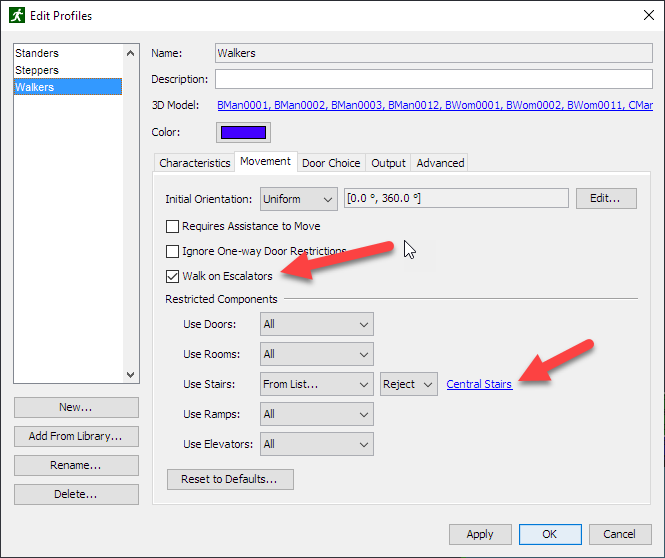The width and height of the screenshot is (665, 558).
Task: Open Initial Orientation Uniform dropdown
Action: 298,198
